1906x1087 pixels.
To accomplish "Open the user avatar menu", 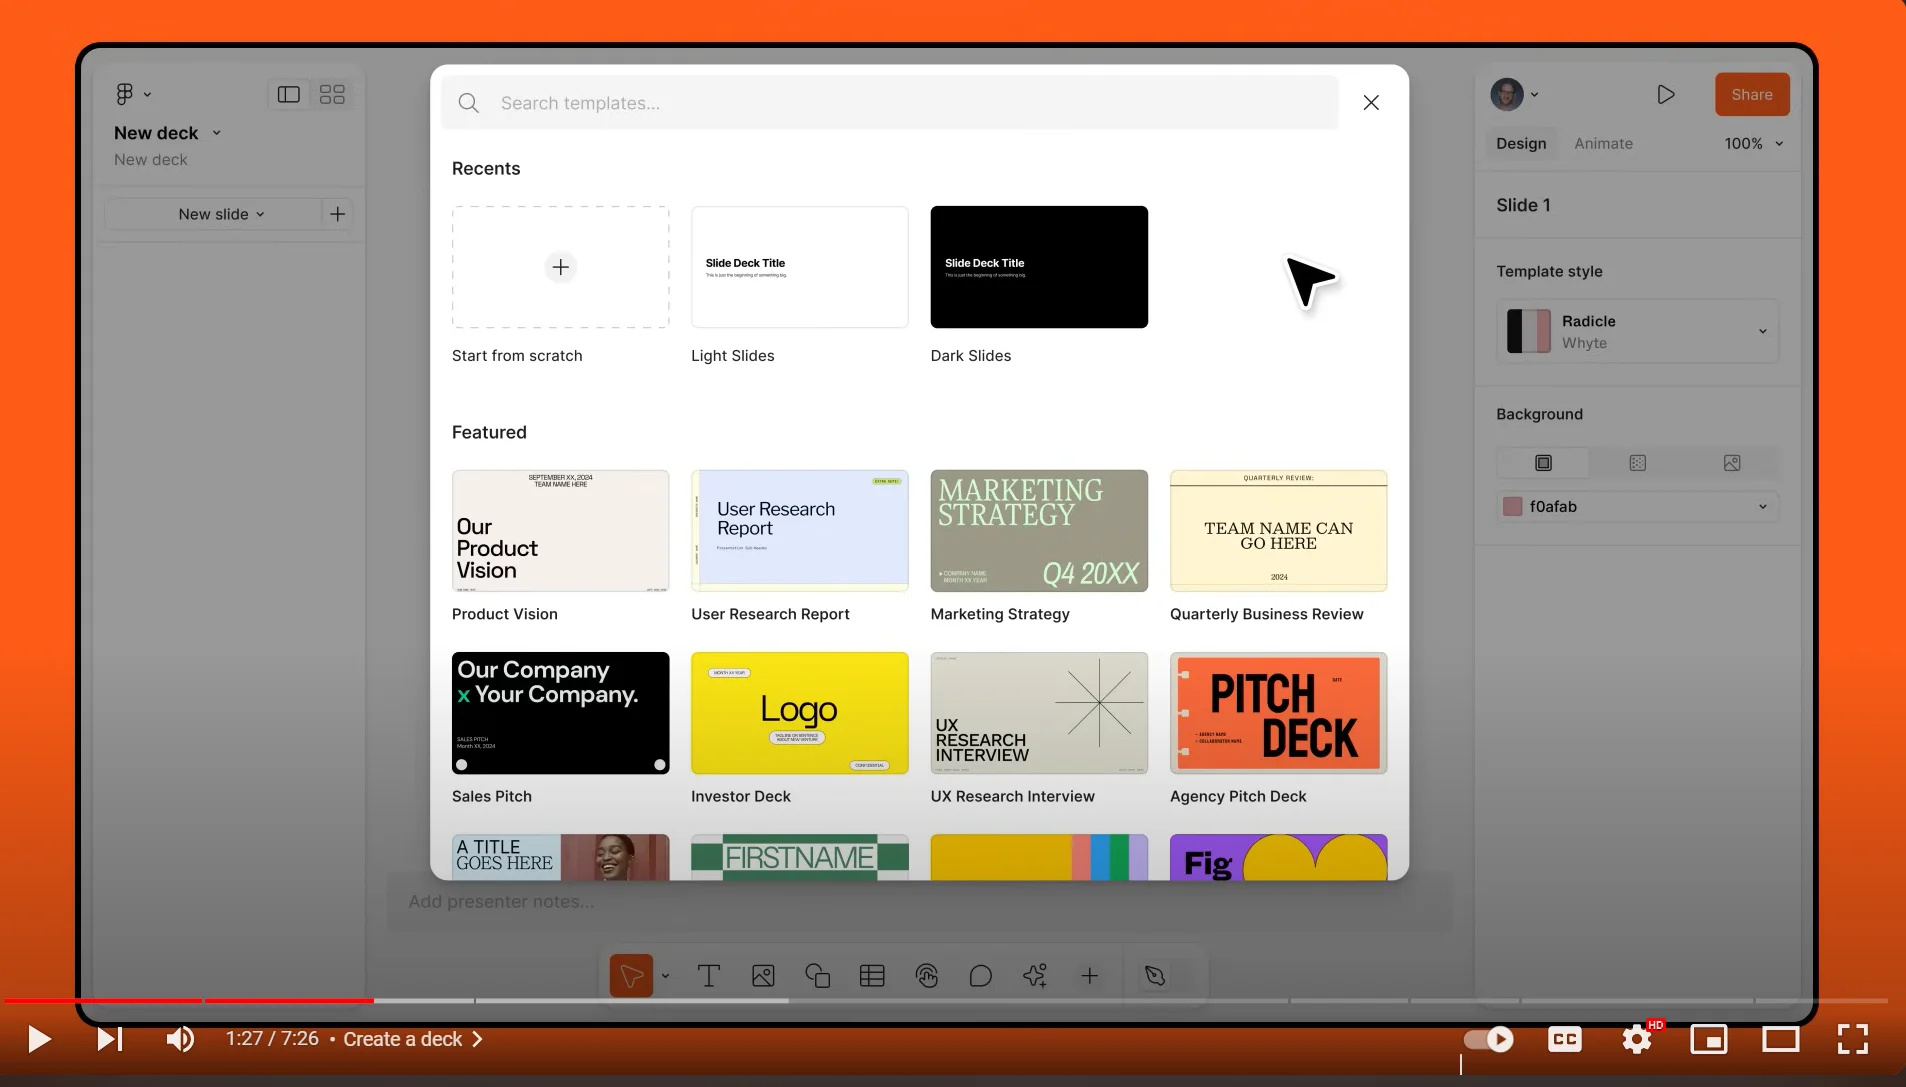I will pyautogui.click(x=1514, y=95).
